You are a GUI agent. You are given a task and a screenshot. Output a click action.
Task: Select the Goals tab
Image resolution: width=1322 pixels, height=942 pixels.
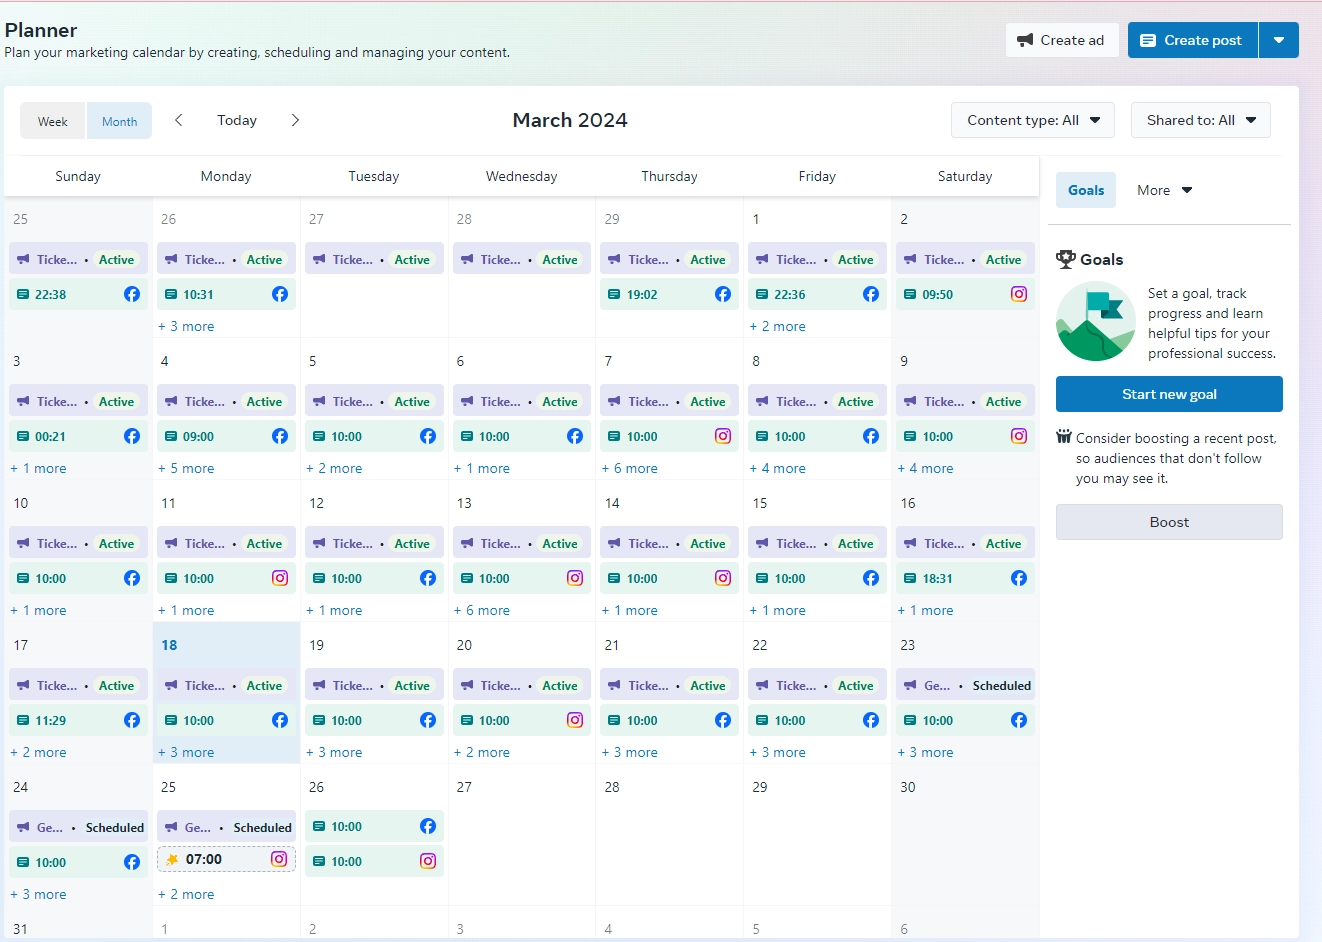coord(1086,190)
